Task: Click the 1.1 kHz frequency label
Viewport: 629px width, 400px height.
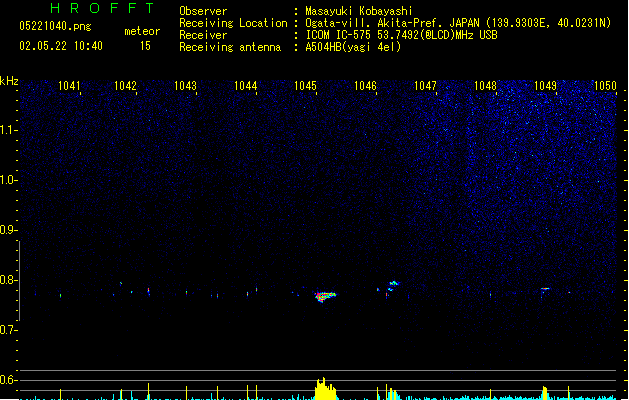Action: 8,130
